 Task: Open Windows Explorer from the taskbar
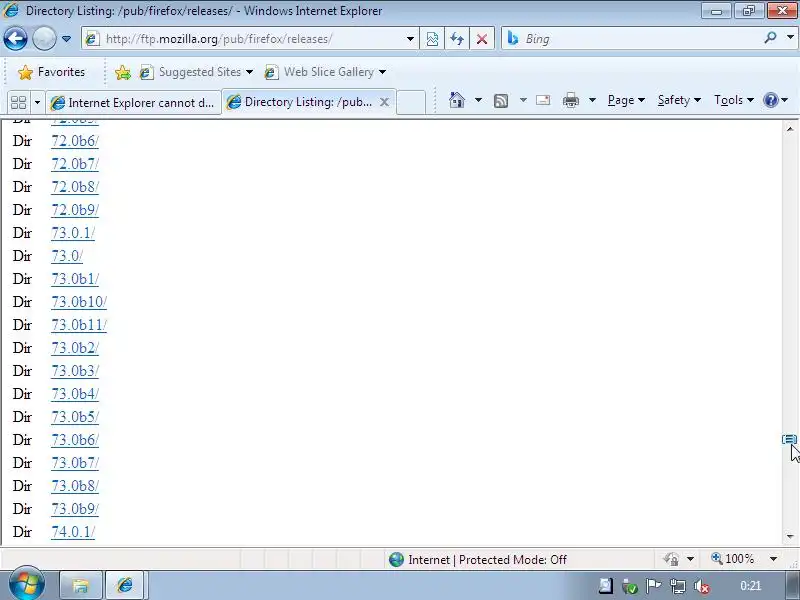[x=81, y=585]
